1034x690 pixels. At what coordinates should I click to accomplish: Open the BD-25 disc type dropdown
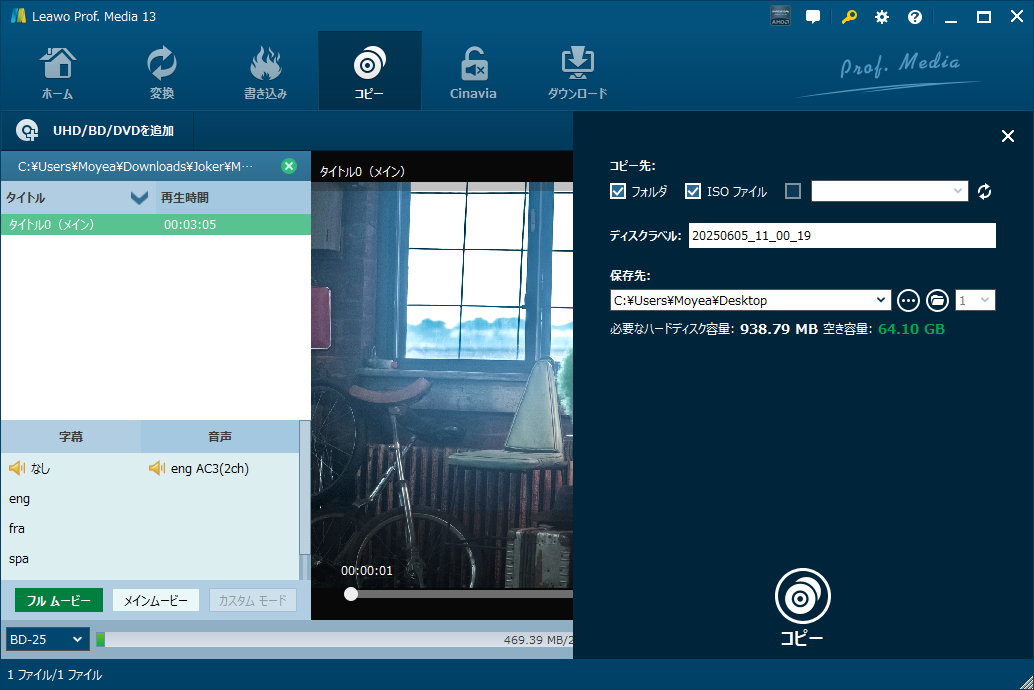[47, 639]
